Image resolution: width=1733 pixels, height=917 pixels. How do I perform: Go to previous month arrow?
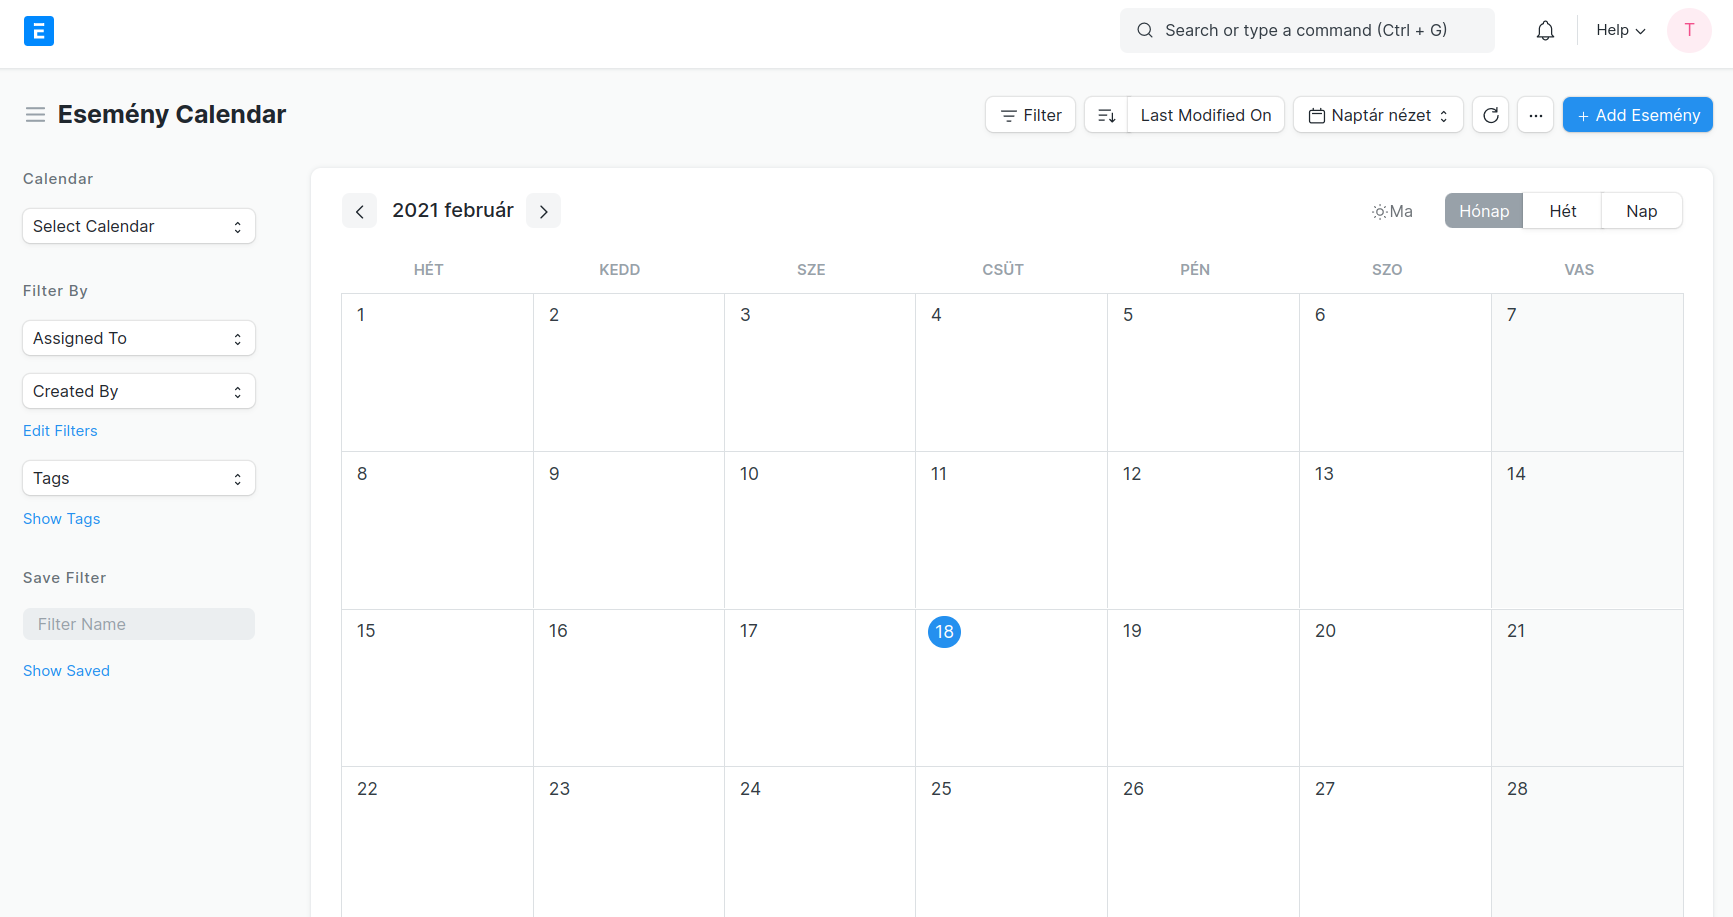[359, 211]
